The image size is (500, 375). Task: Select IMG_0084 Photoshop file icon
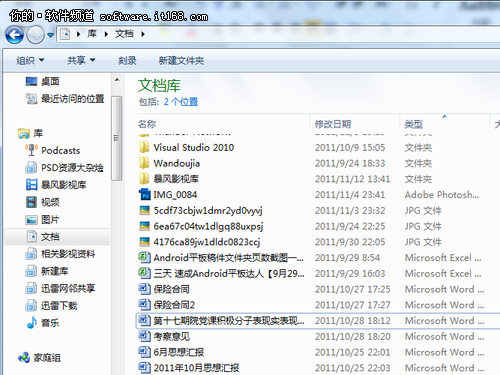tap(144, 194)
